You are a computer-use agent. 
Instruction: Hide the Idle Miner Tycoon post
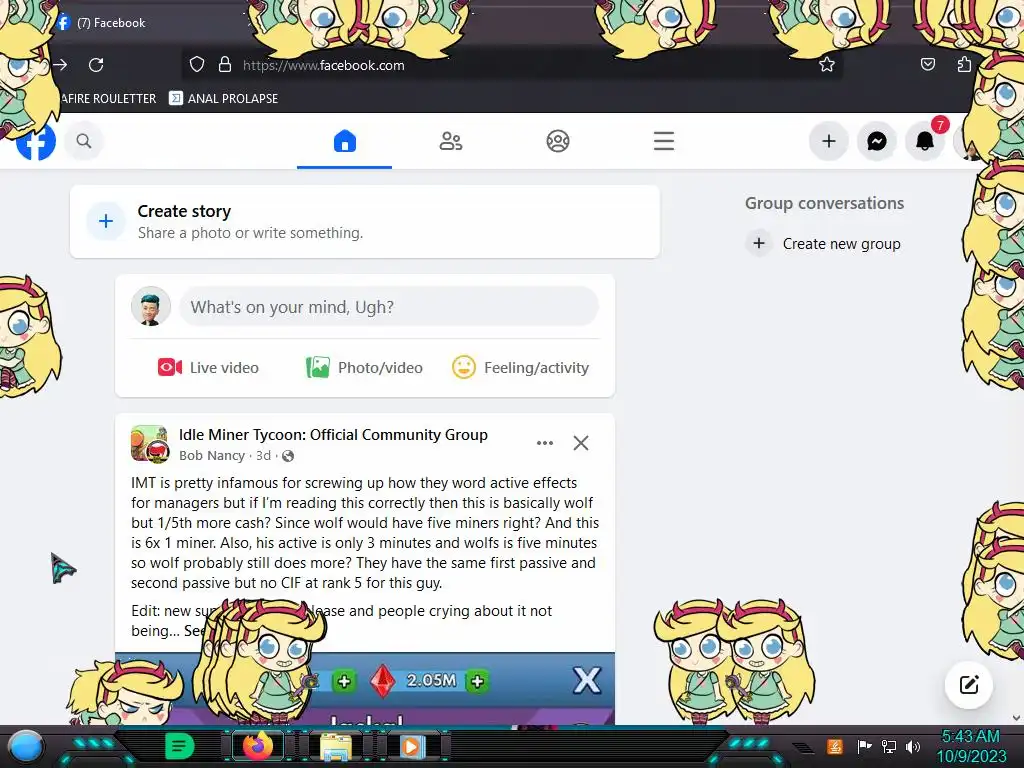point(581,443)
